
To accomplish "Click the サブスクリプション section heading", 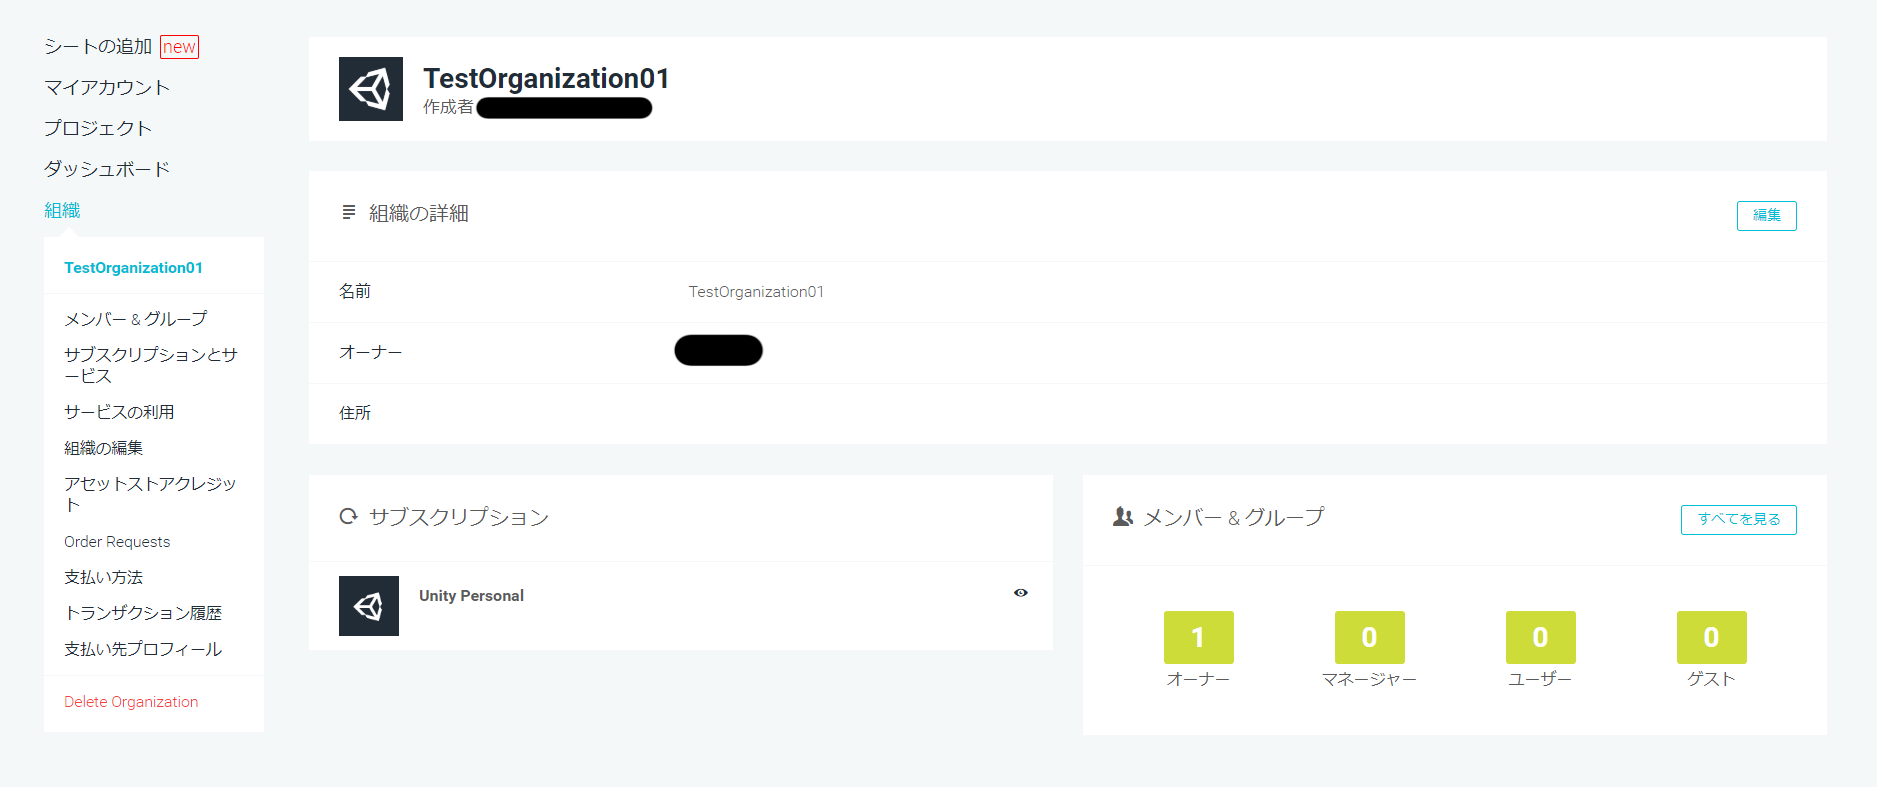I will 459,517.
